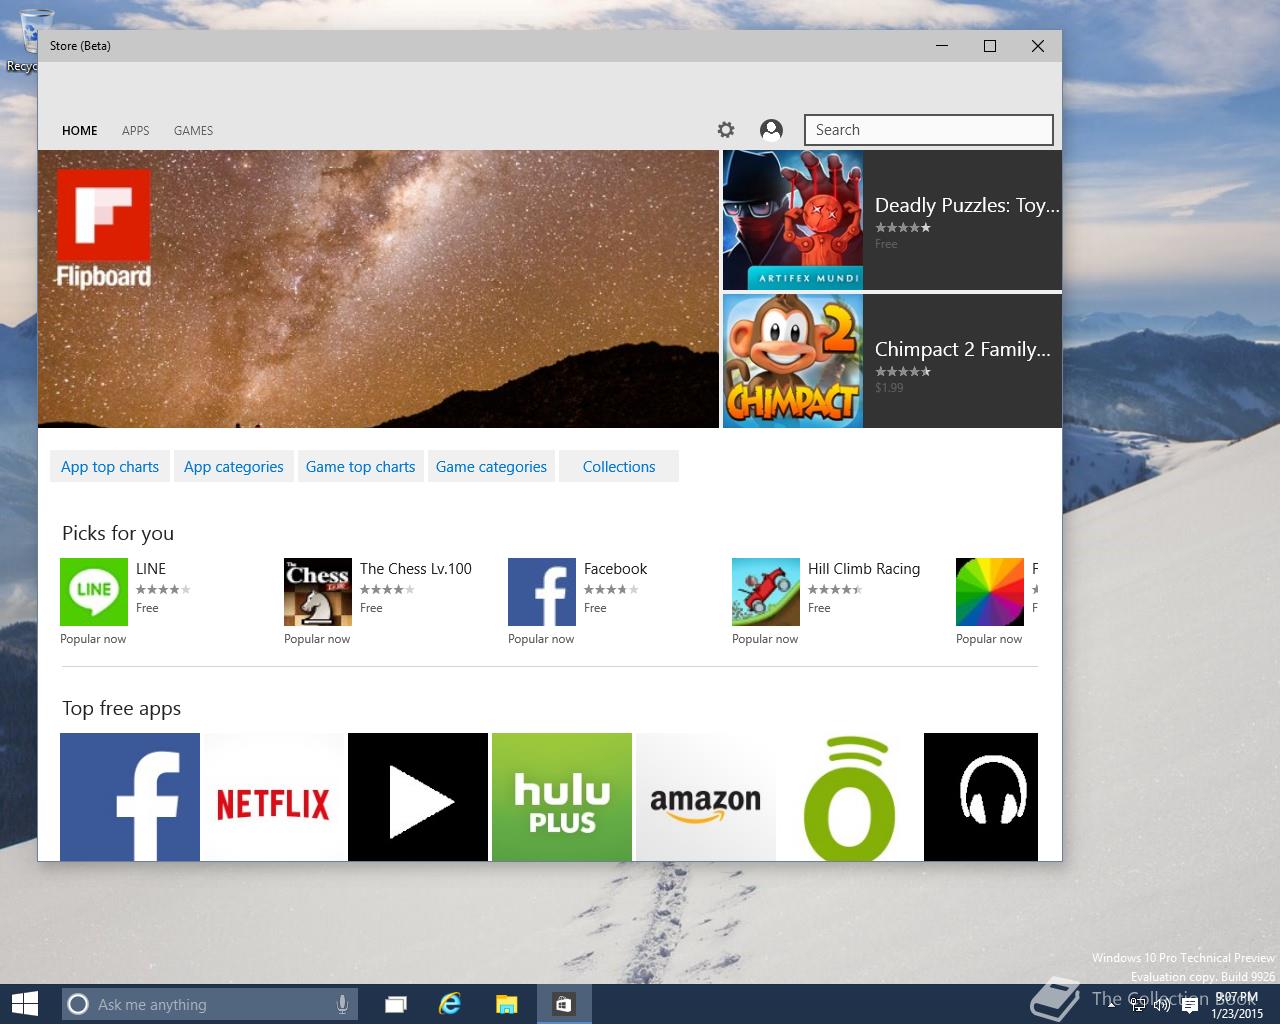Open the Hill Climb Racing icon

[766, 592]
